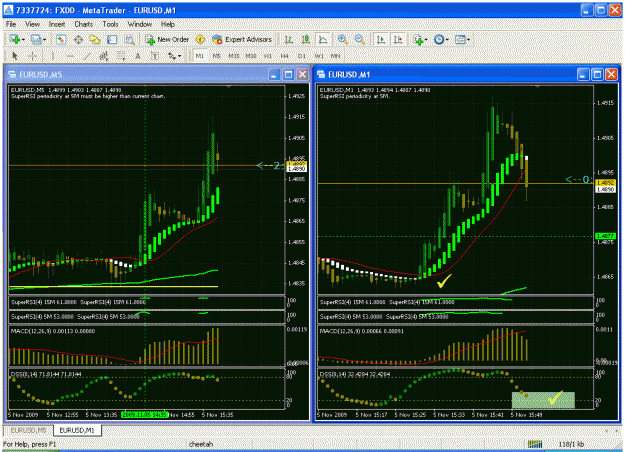Open the Profiles toolbar icon

(x=36, y=39)
